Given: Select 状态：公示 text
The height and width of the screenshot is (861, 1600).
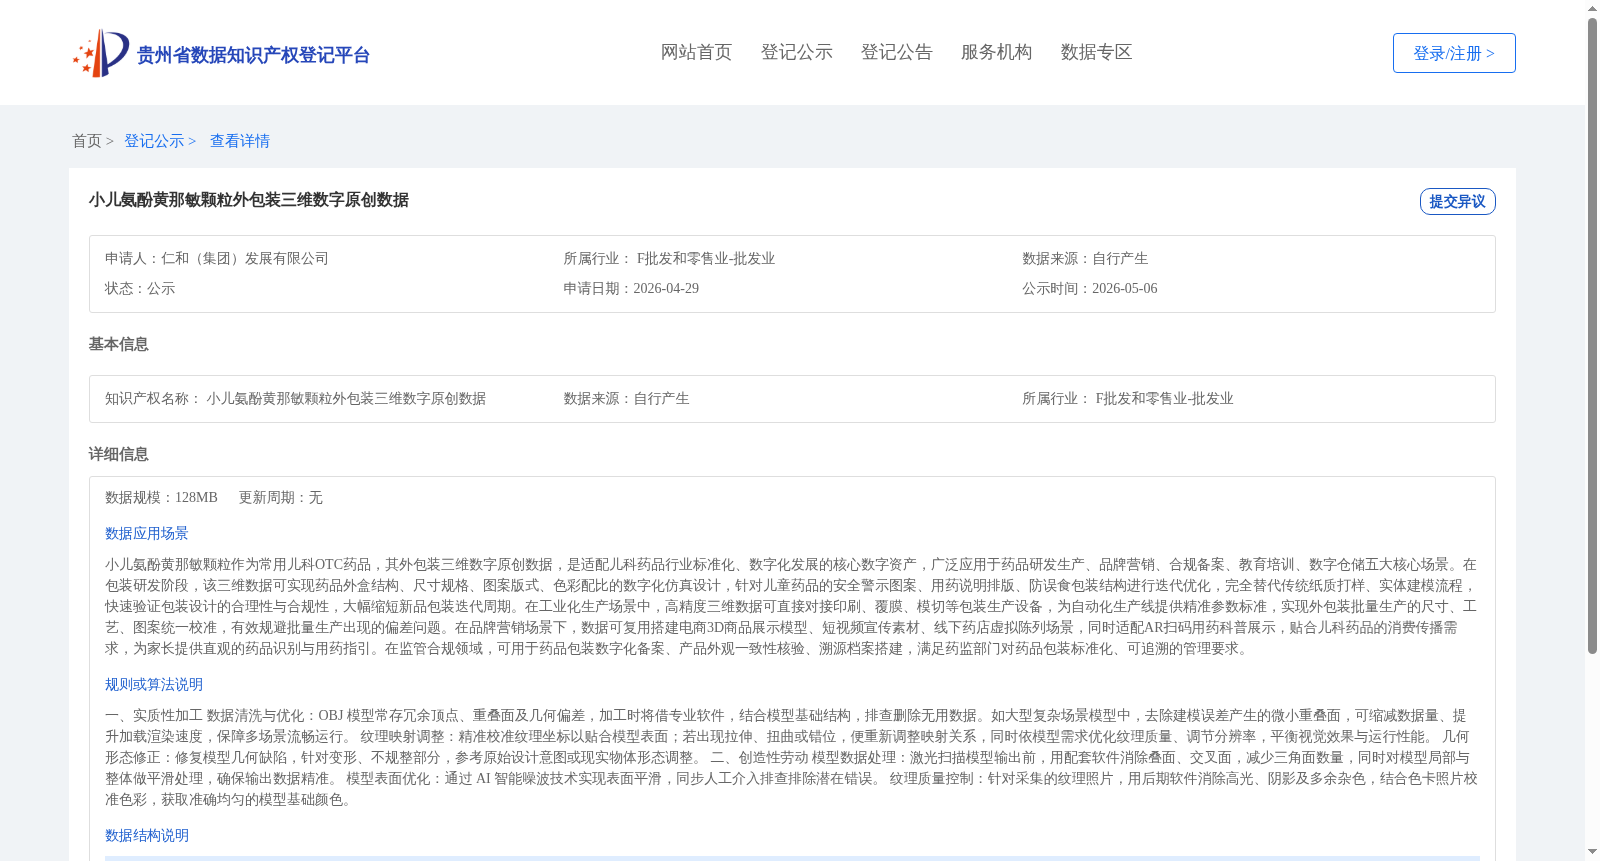Looking at the screenshot, I should pyautogui.click(x=140, y=288).
